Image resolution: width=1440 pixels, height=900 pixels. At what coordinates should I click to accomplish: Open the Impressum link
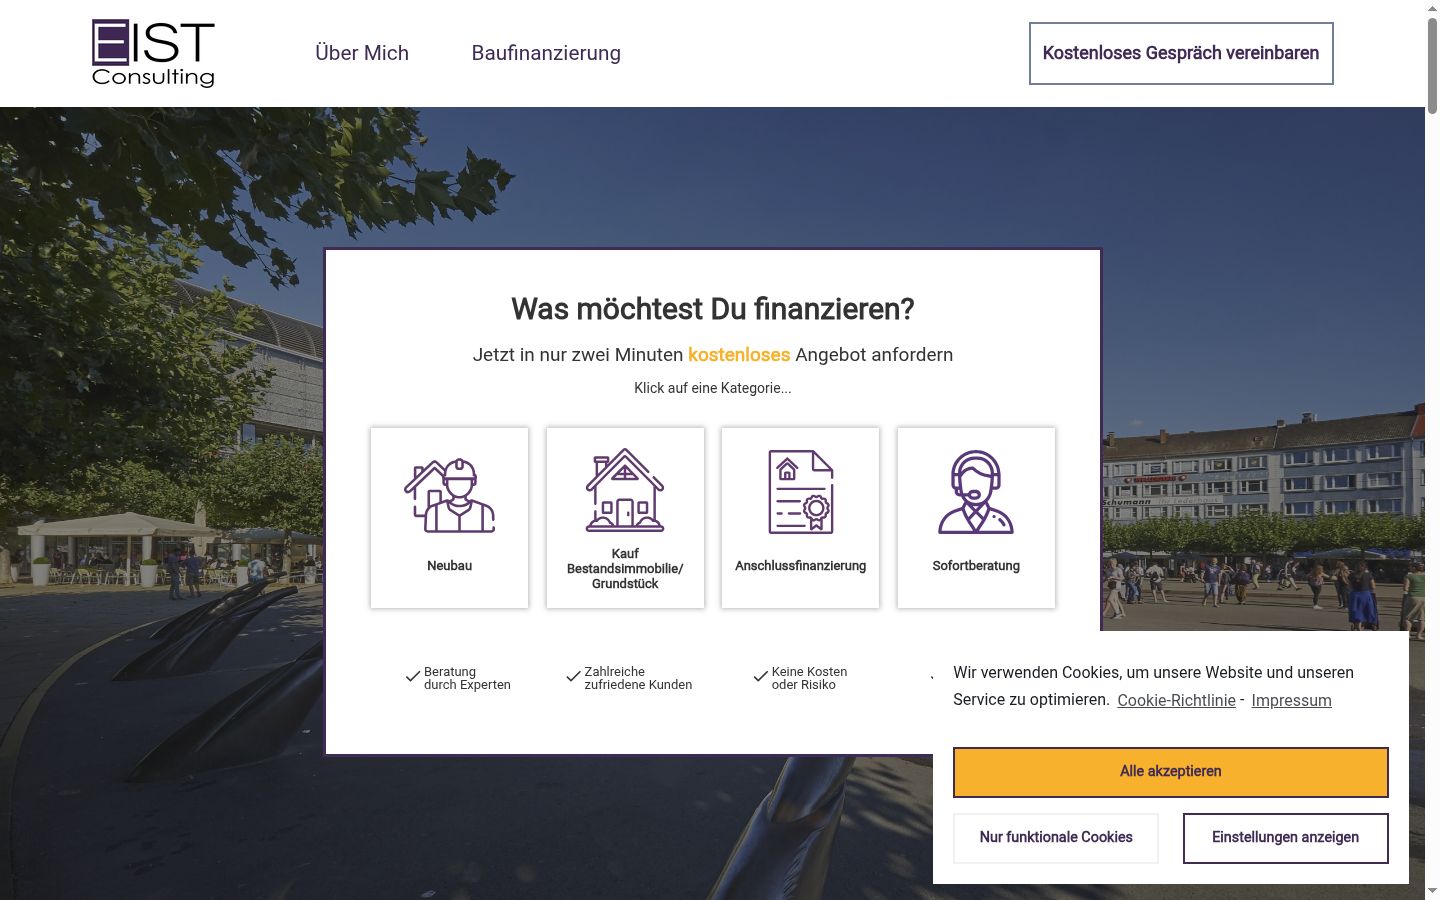pos(1291,700)
